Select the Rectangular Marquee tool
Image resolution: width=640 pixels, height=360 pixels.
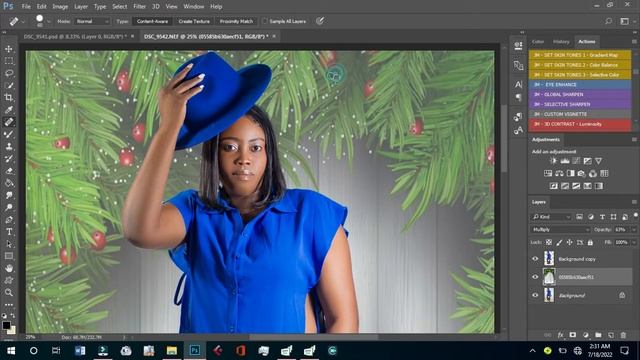[9, 61]
